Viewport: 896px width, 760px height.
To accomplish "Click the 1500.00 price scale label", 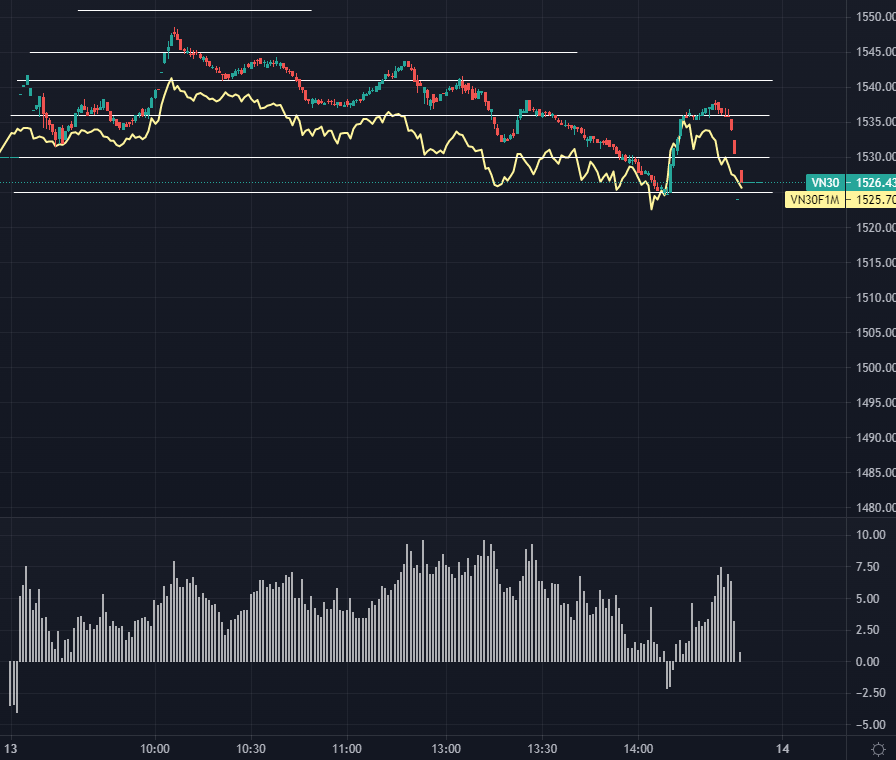I will 868,368.
